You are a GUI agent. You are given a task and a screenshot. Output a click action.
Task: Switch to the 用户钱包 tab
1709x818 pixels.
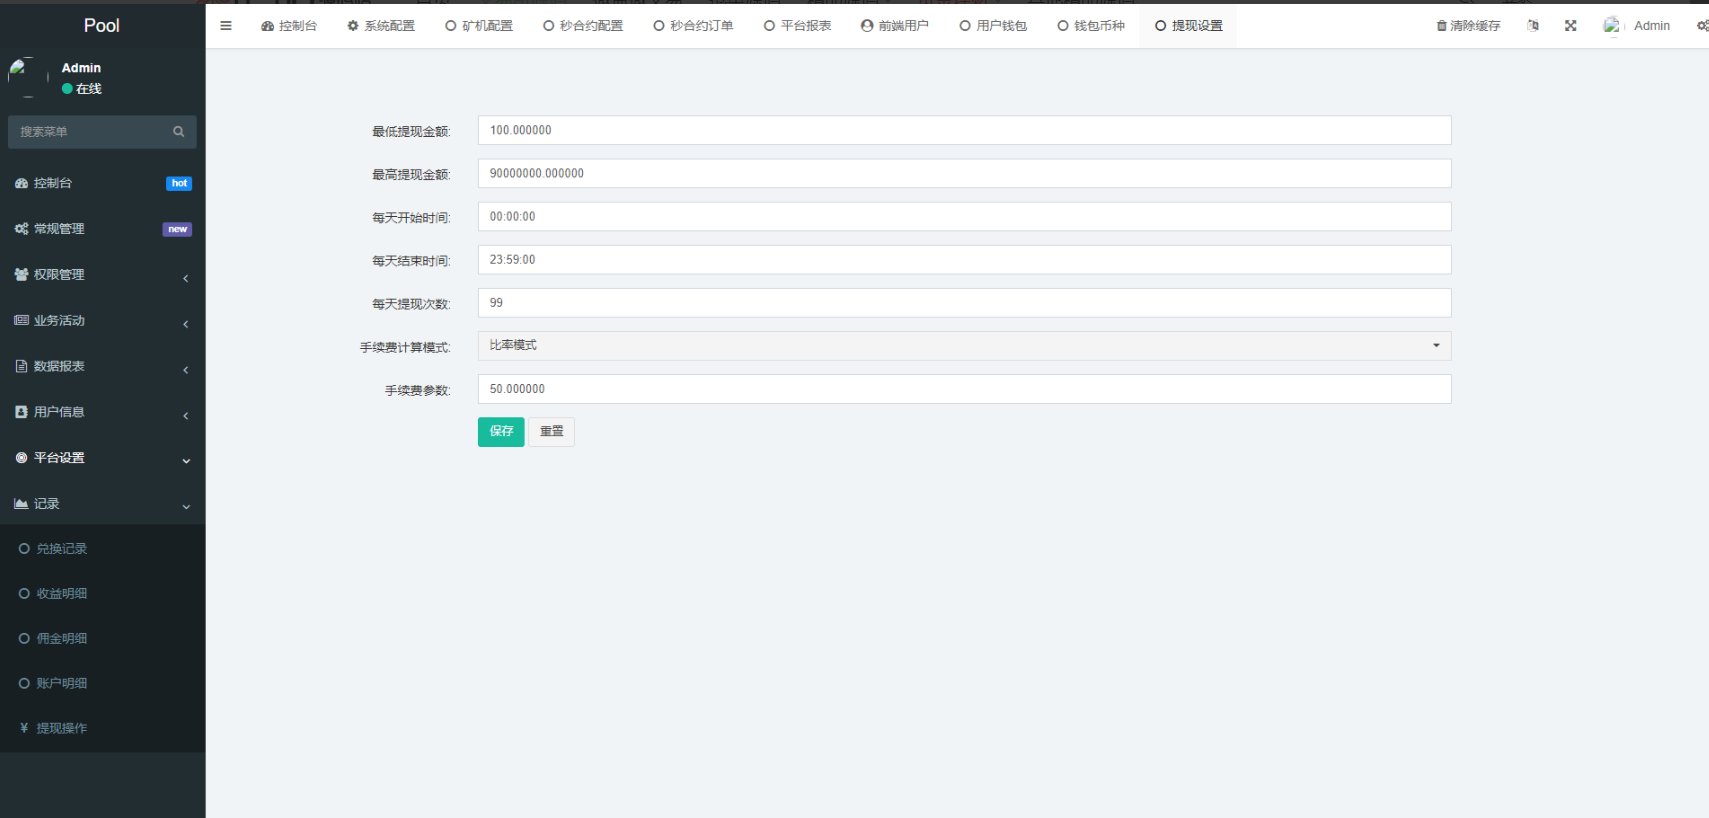[993, 26]
